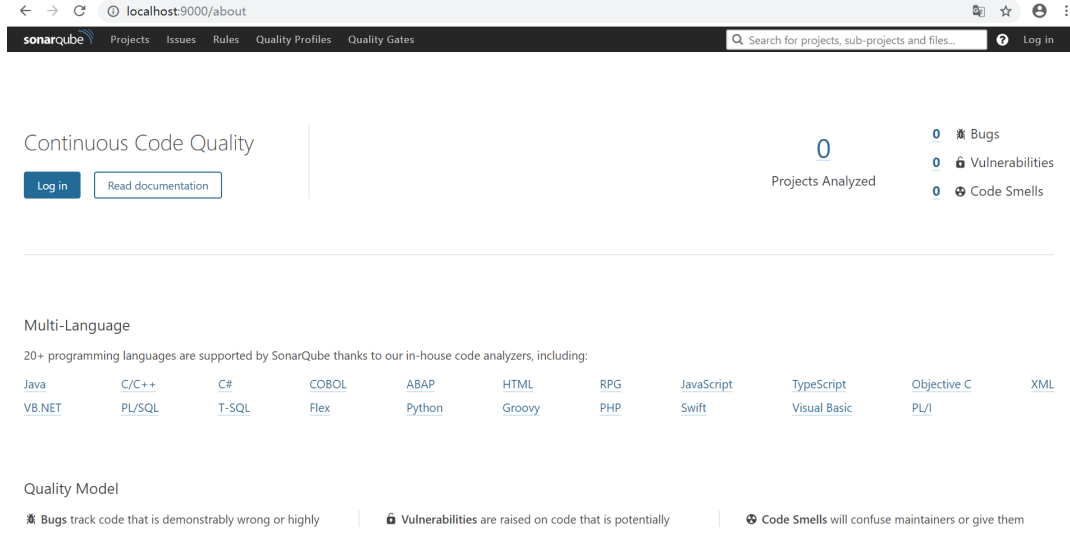The image size is (1070, 541).
Task: Open the help question mark icon
Action: [x=1002, y=40]
